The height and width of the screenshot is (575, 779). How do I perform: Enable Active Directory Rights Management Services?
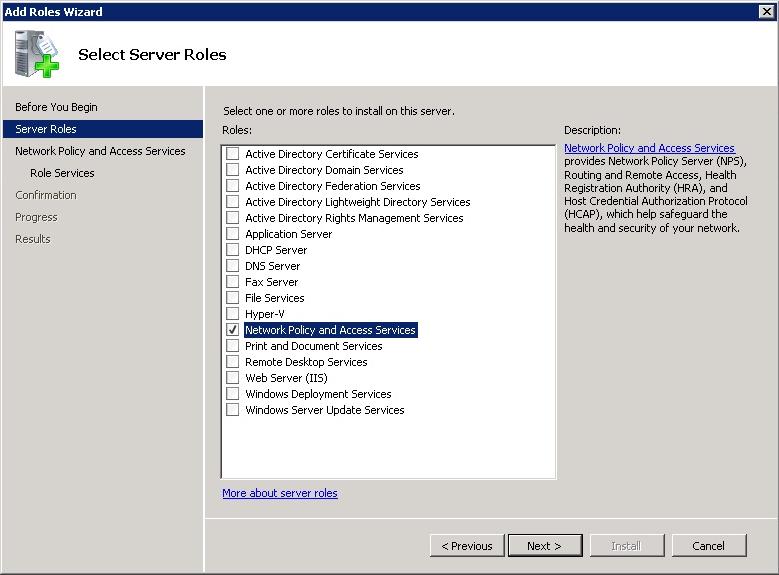point(233,218)
